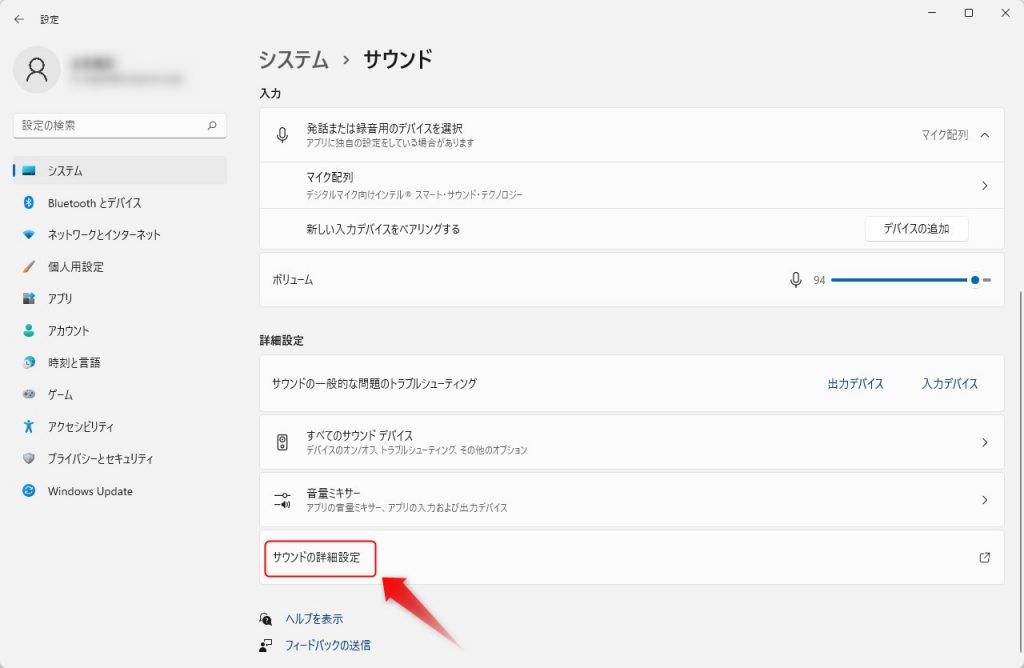Go back with the arrow icon
The width and height of the screenshot is (1024, 668).
point(19,20)
